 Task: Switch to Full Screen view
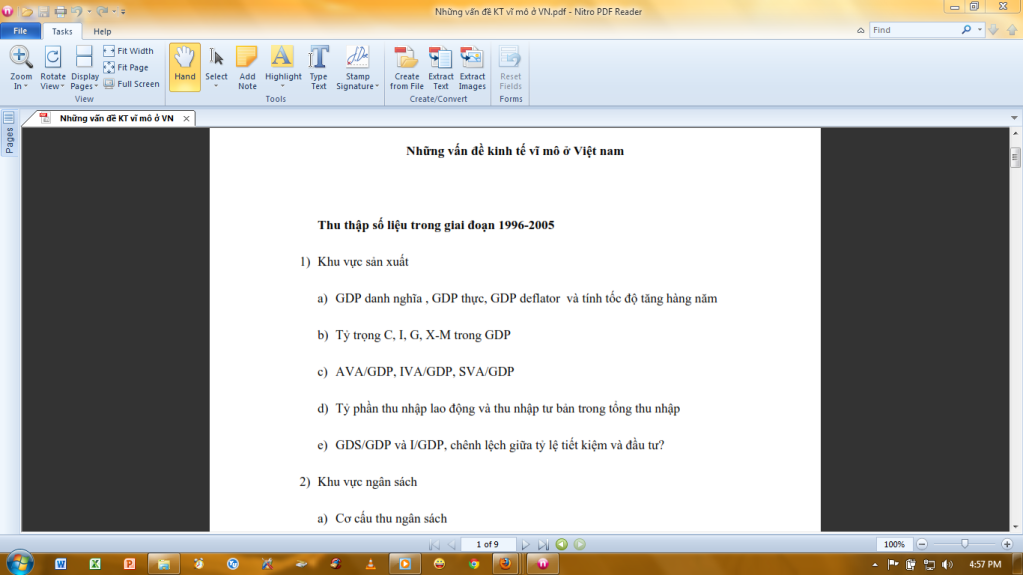[131, 84]
